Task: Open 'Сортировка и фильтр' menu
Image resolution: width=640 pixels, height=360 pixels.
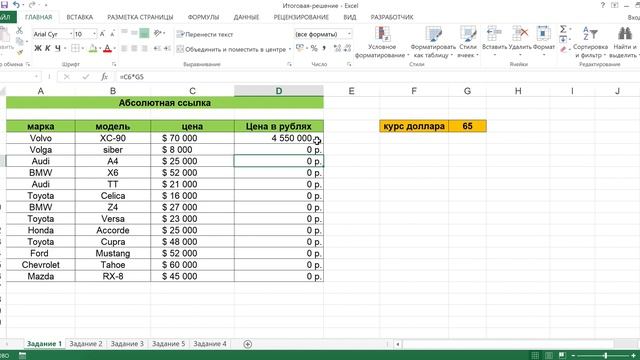Action: 590,42
